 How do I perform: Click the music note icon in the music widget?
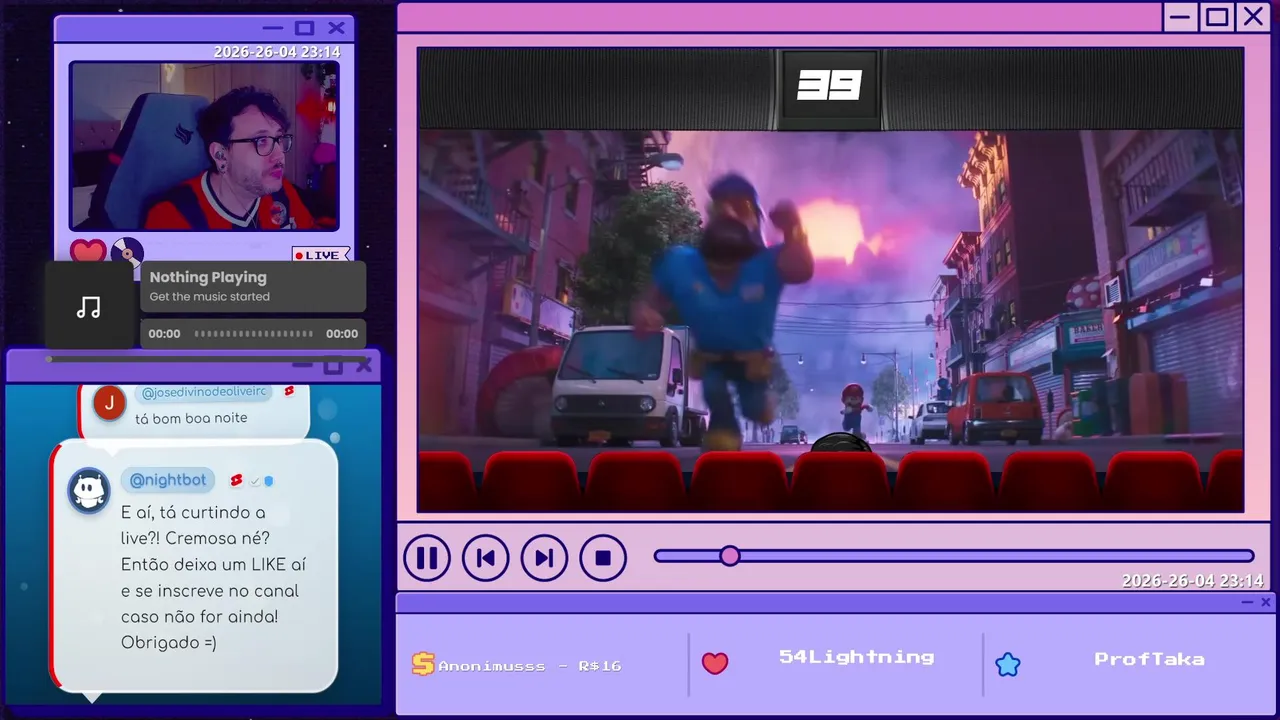pyautogui.click(x=89, y=307)
